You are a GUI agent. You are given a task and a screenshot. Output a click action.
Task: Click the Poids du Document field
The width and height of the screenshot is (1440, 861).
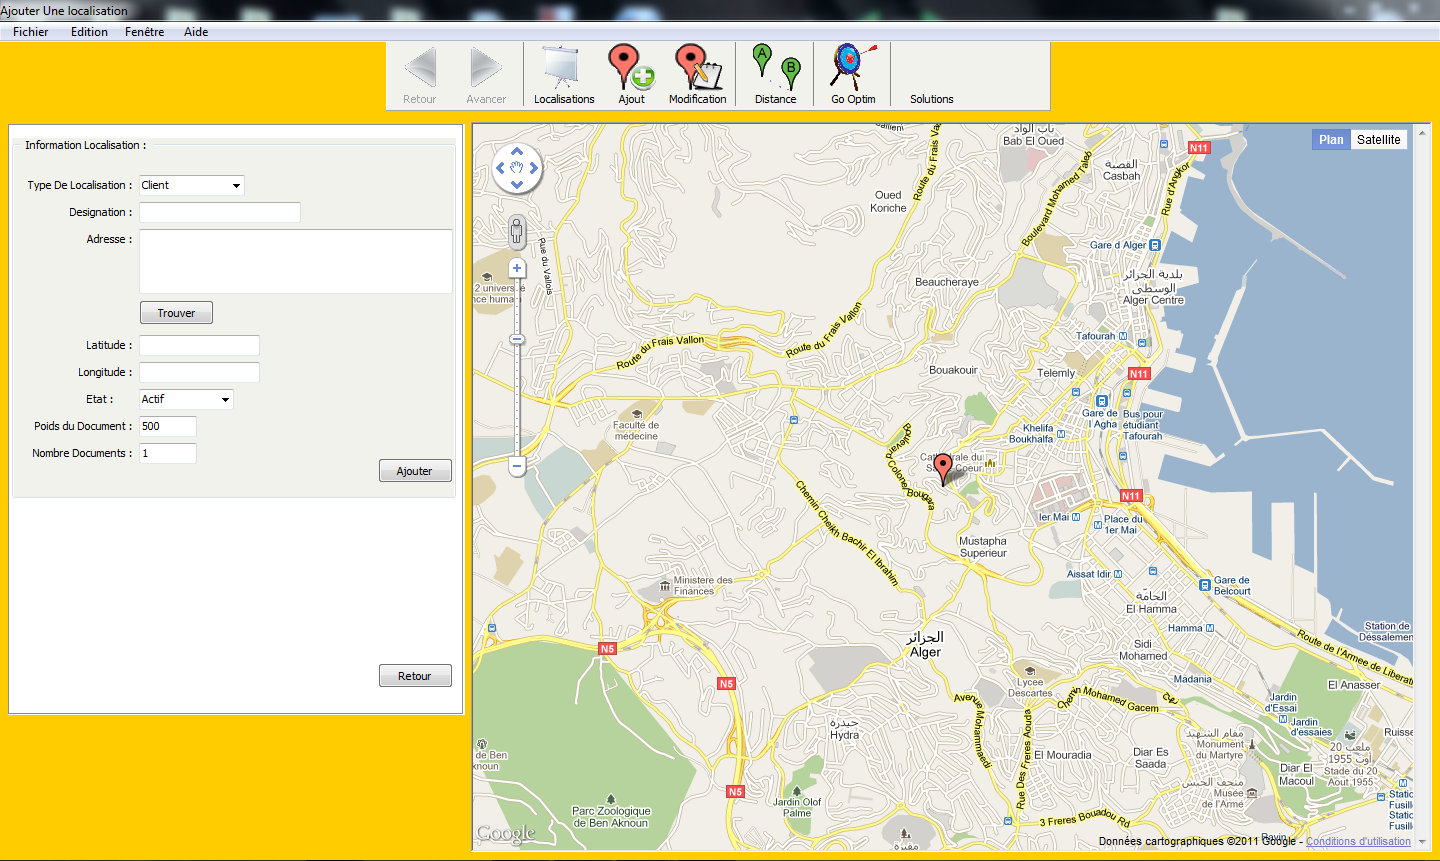(168, 426)
